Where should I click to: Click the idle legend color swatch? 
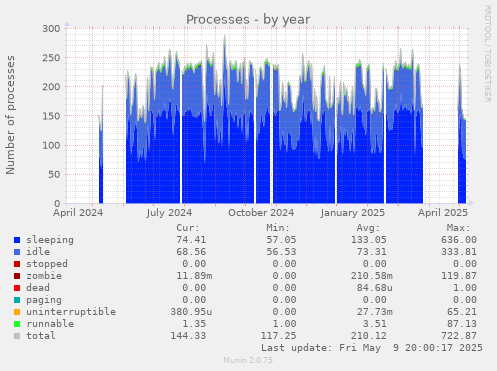coord(17,252)
